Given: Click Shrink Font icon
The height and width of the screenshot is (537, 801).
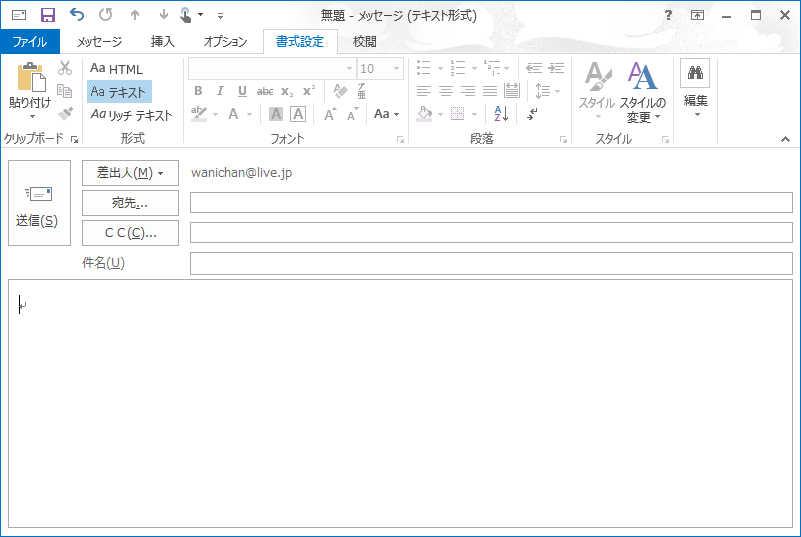Looking at the screenshot, I should [x=352, y=114].
